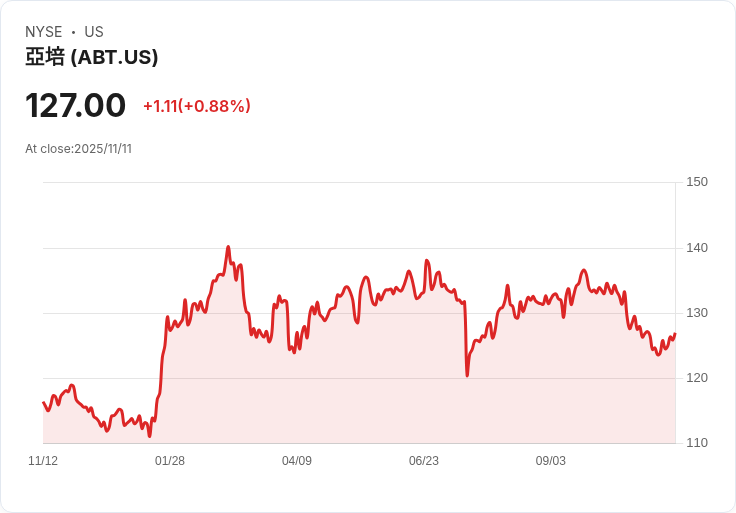Viewport: 736px width, 513px height.
Task: Click the +1.11(+0.88%) price change text
Action: click(197, 106)
